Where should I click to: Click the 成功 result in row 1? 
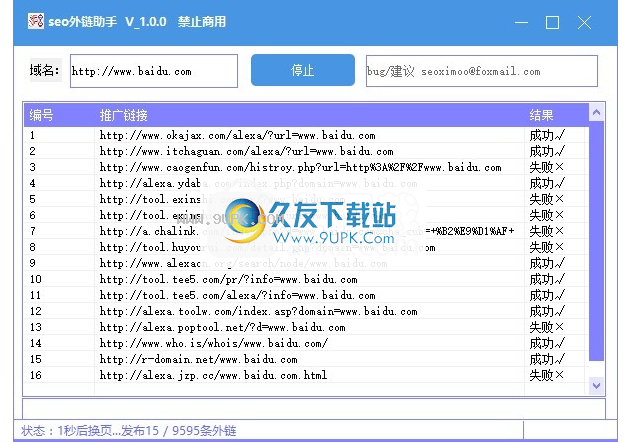pos(547,135)
